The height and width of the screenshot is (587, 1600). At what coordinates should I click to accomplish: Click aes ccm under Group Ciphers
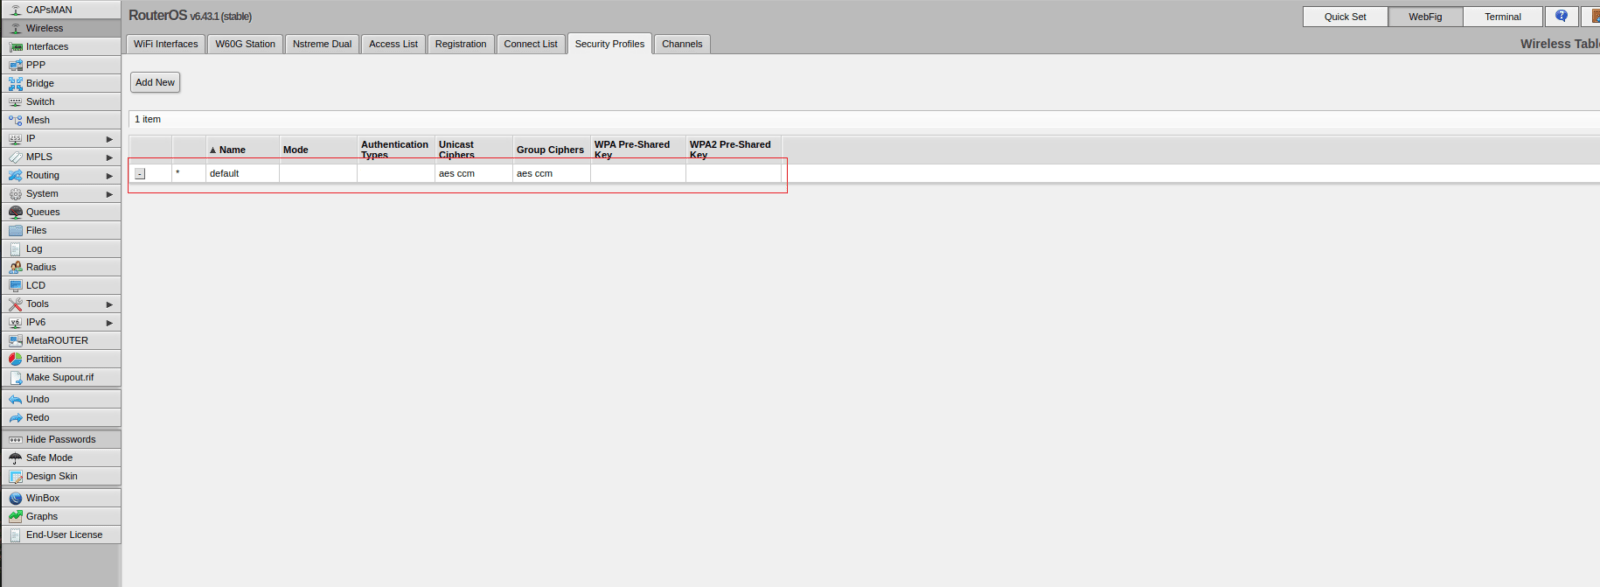click(534, 174)
